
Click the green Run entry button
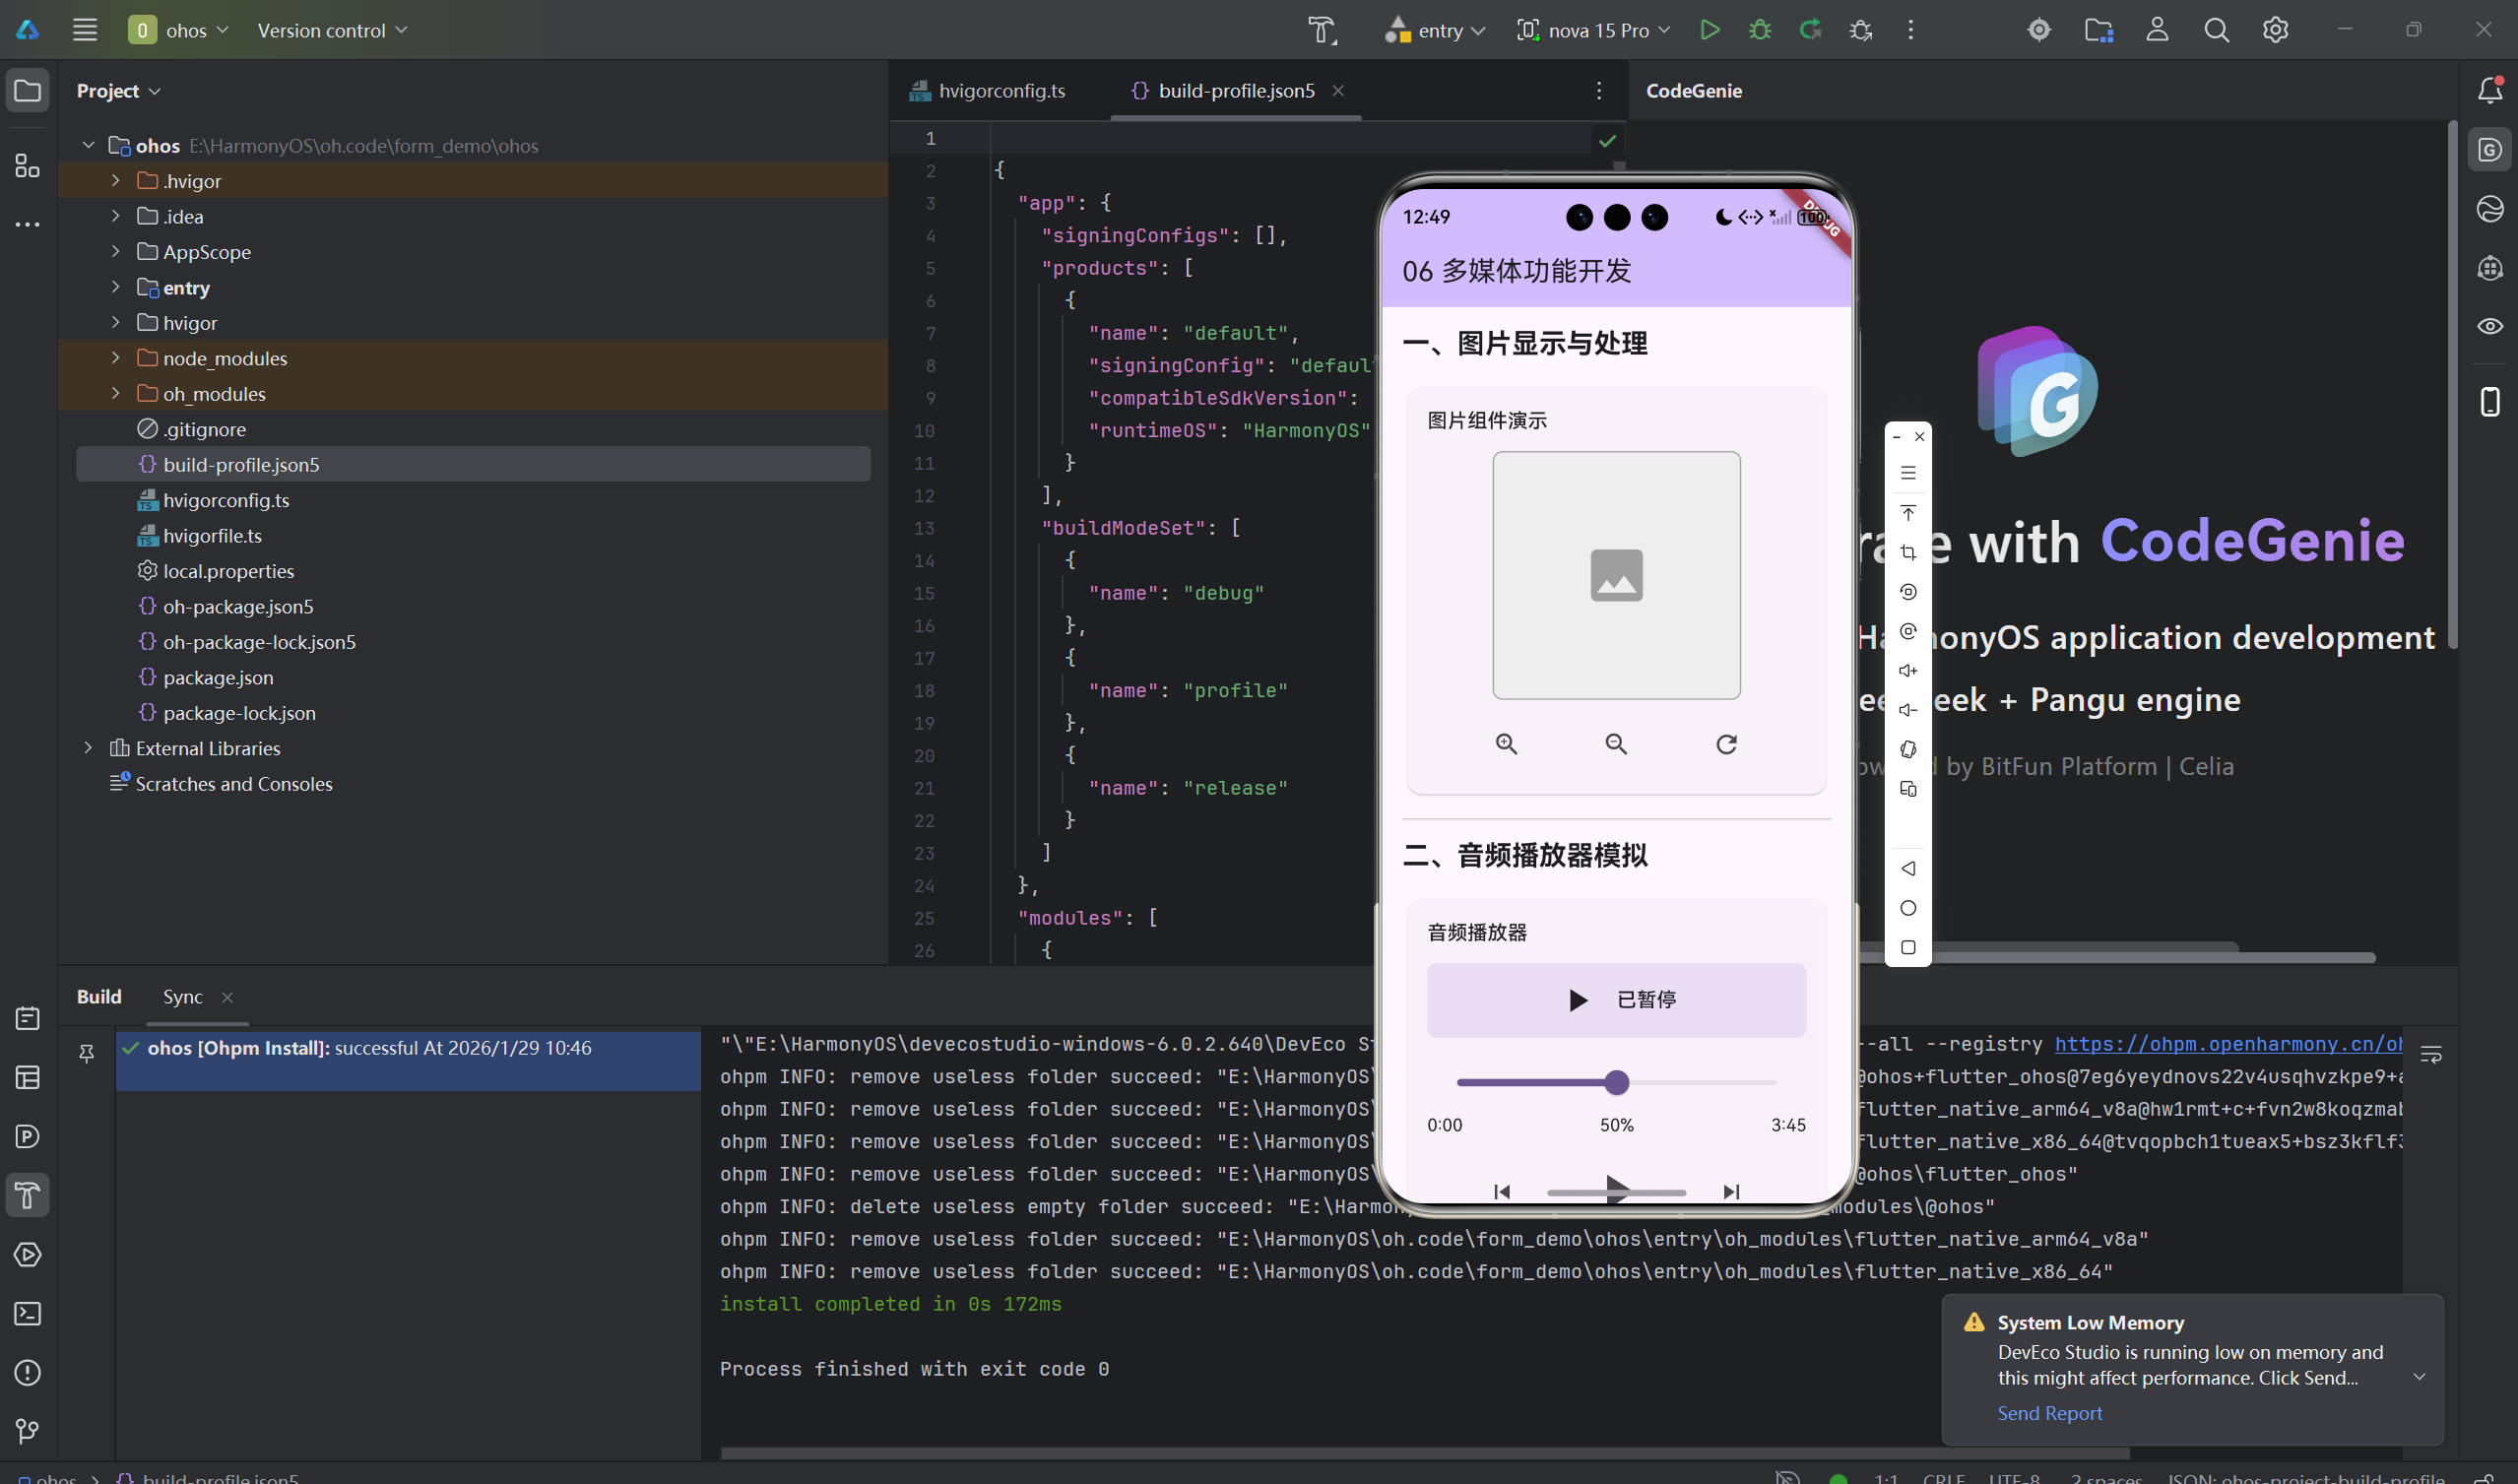point(1709,30)
